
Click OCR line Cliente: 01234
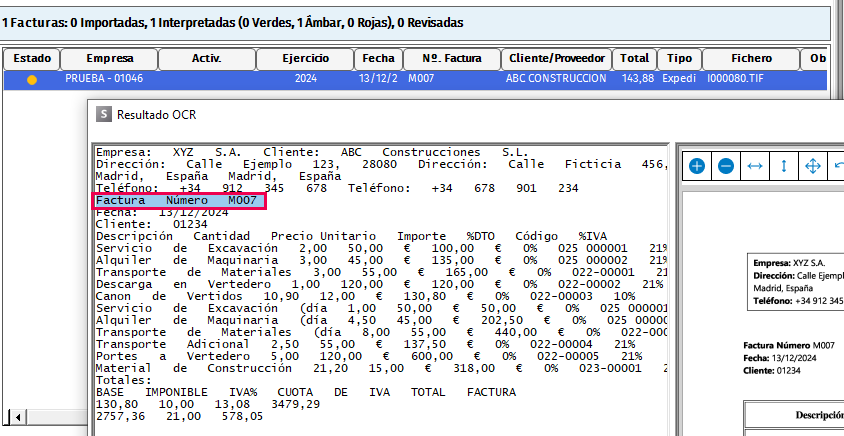click(x=151, y=224)
